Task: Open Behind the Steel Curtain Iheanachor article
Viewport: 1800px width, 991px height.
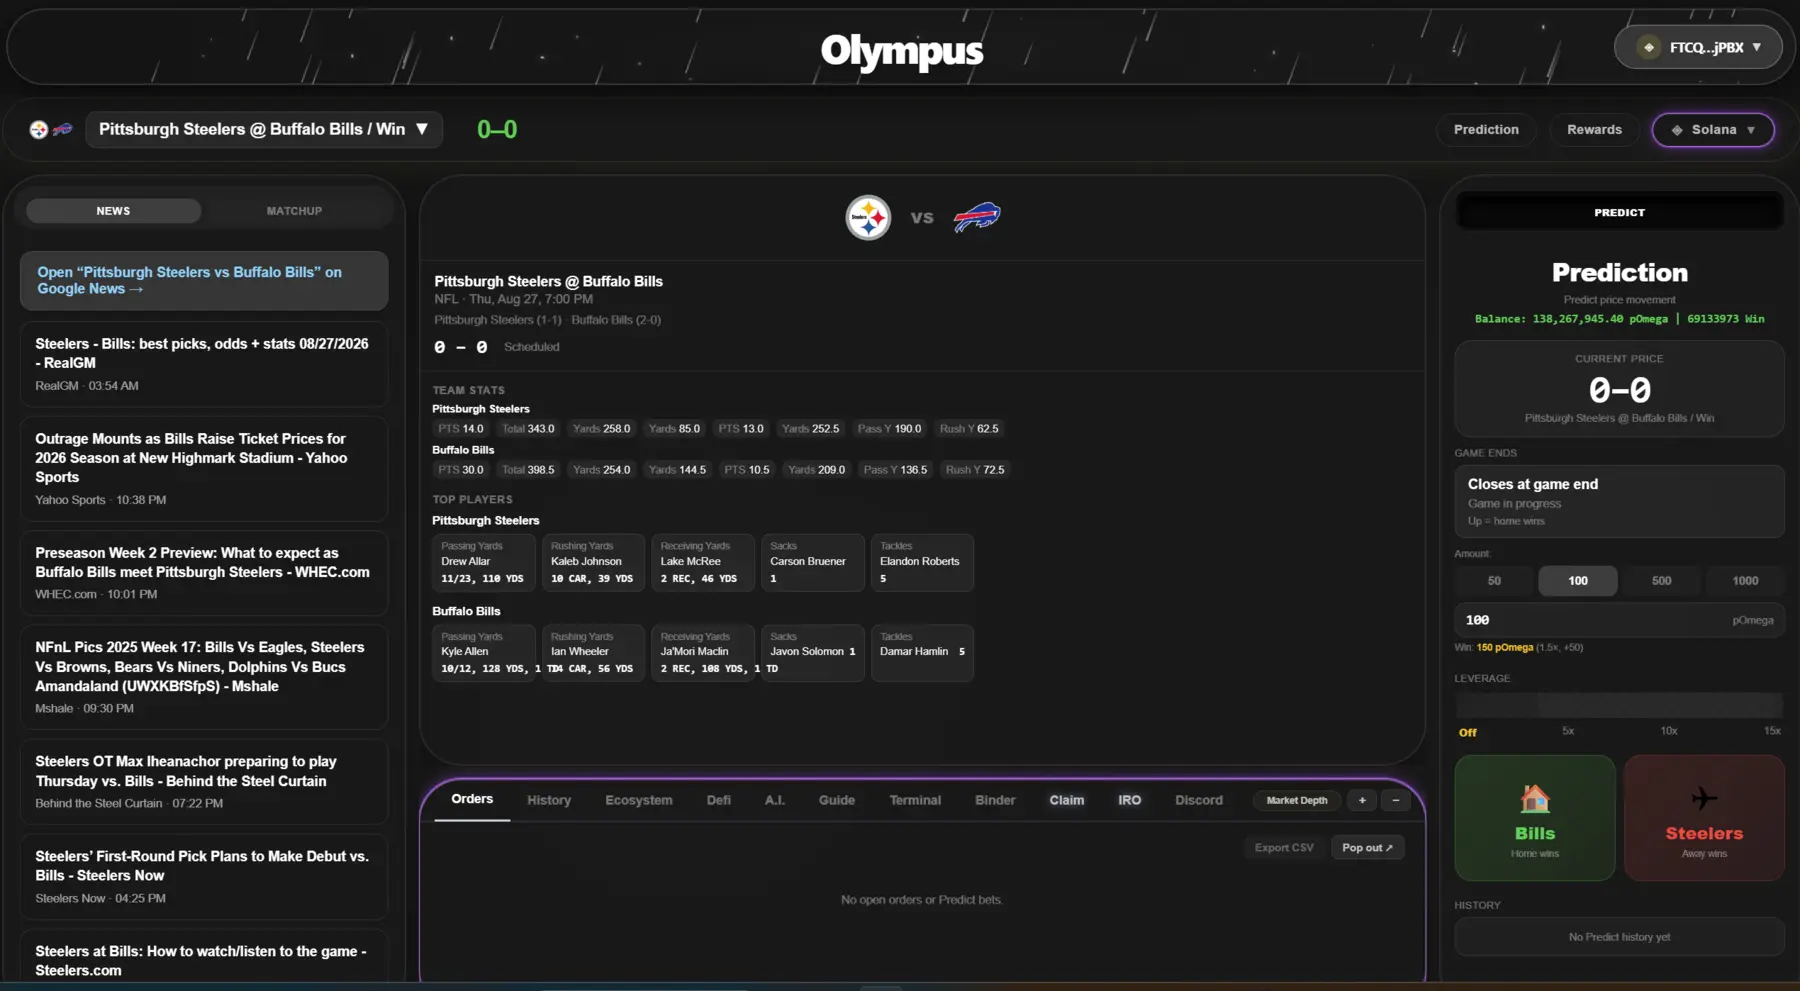Action: (204, 781)
